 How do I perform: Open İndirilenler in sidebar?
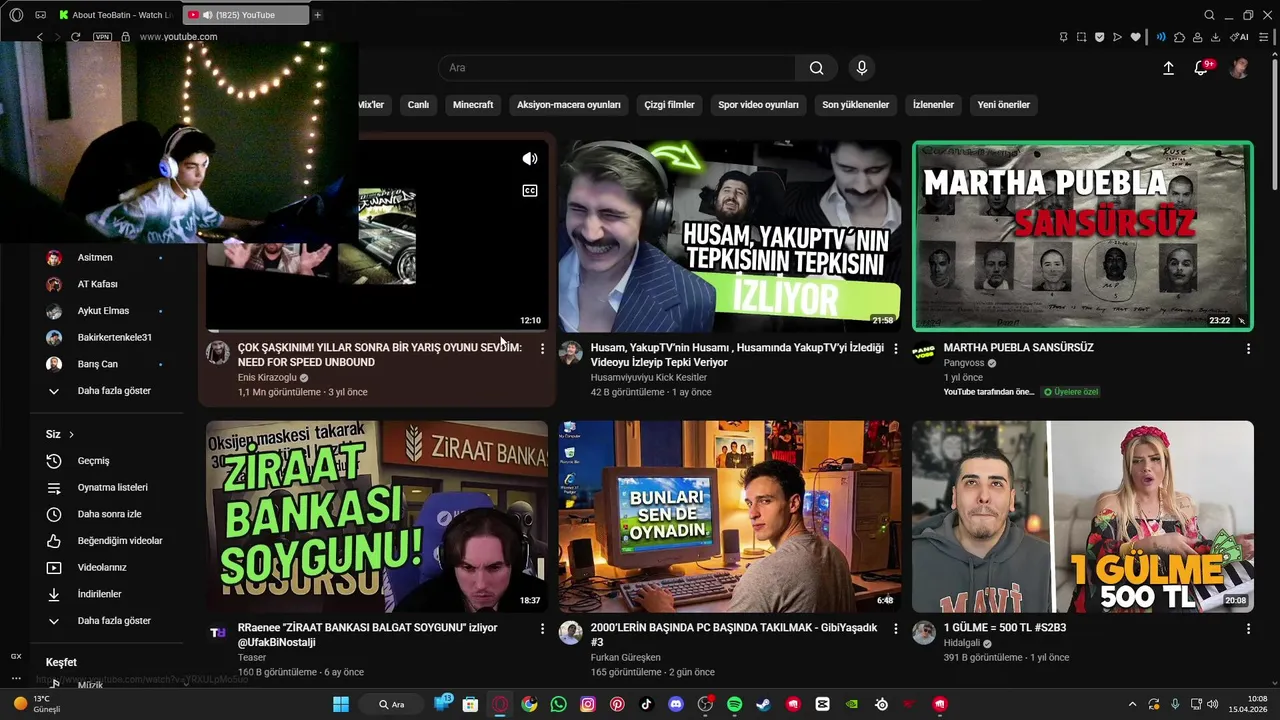click(105, 594)
